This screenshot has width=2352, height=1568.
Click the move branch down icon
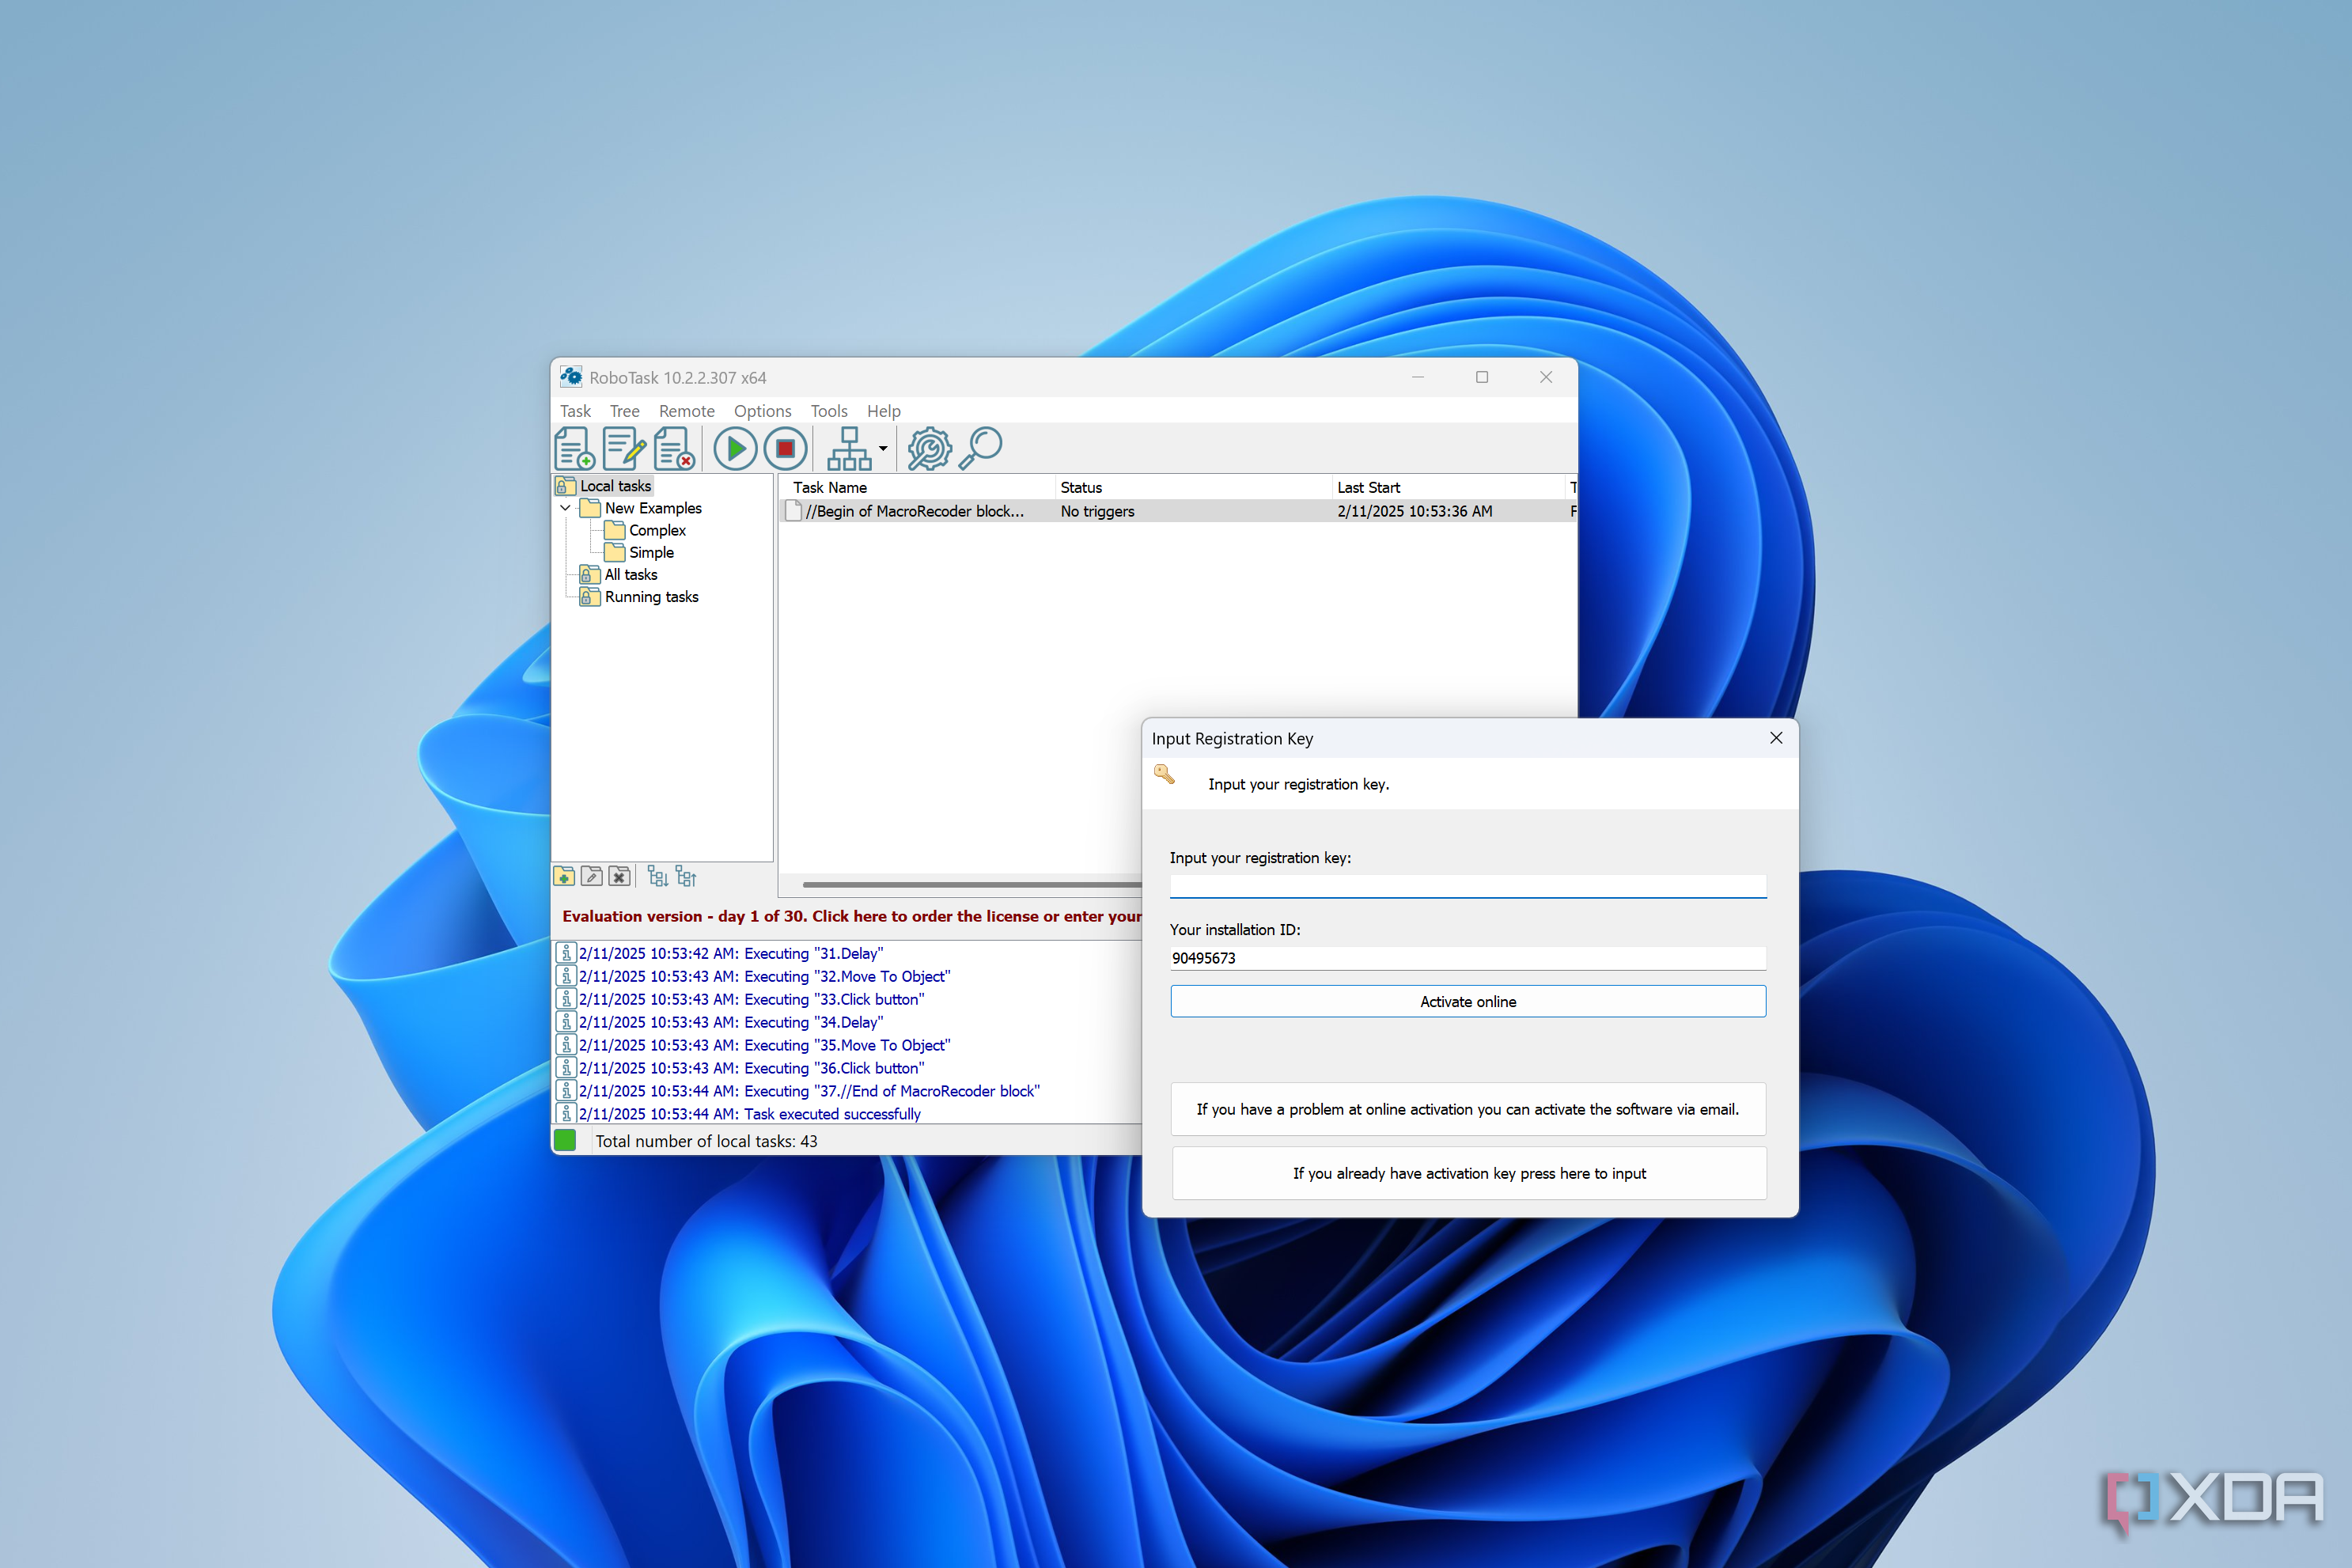[x=658, y=876]
